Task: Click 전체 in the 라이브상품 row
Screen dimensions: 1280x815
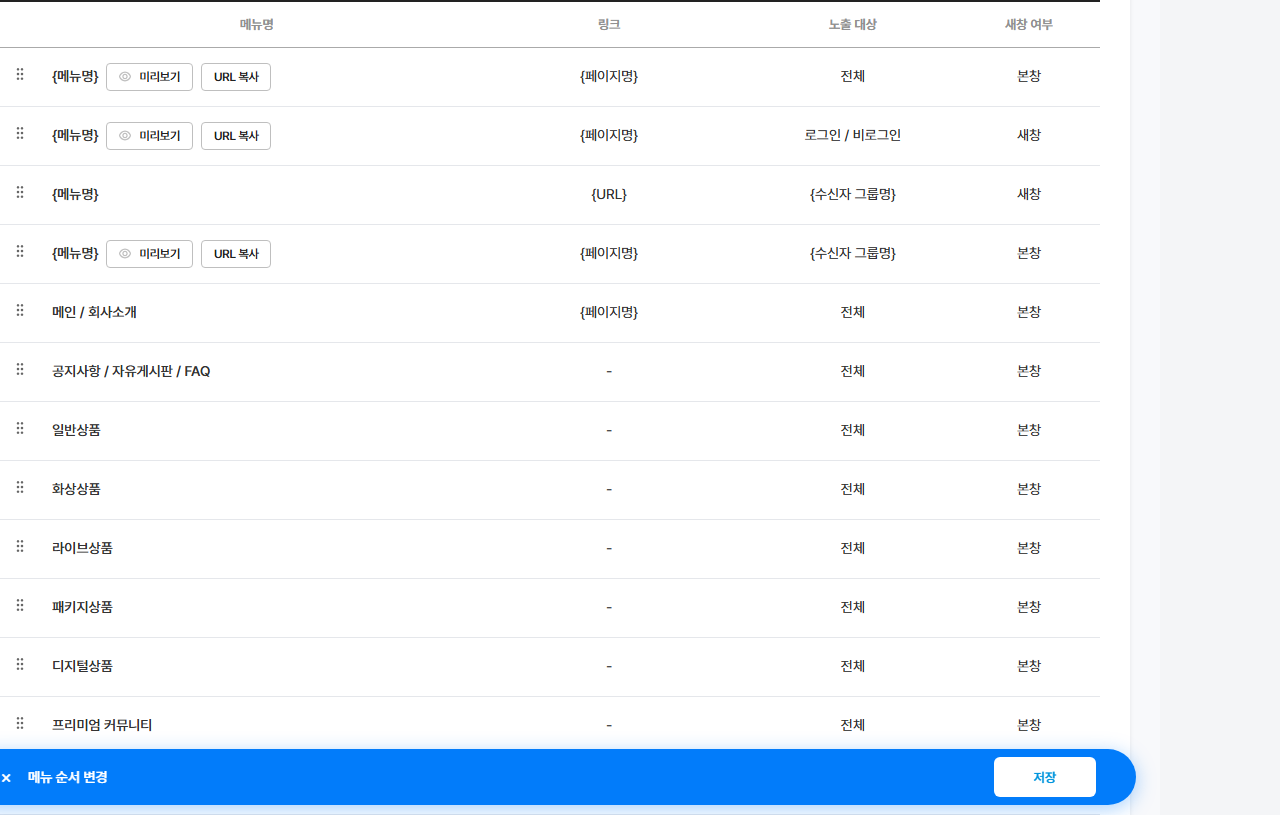Action: pos(853,548)
